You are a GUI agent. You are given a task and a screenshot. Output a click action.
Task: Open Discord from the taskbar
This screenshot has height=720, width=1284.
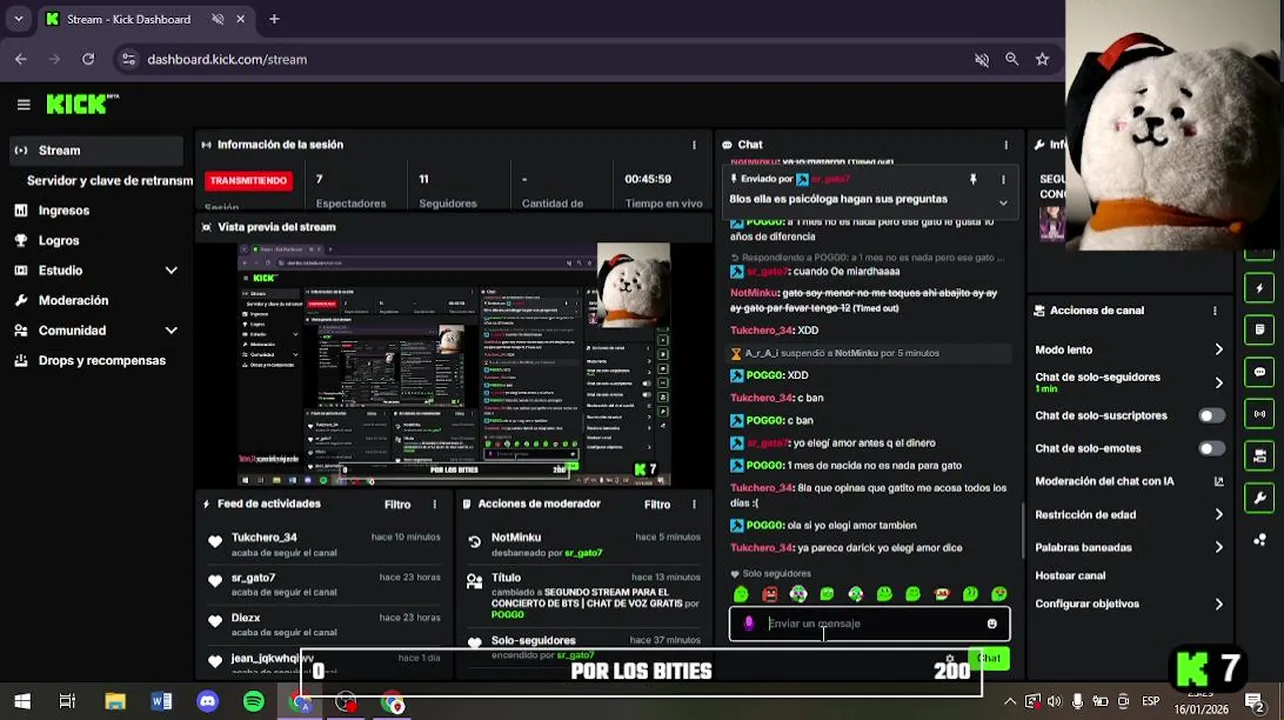coord(207,702)
